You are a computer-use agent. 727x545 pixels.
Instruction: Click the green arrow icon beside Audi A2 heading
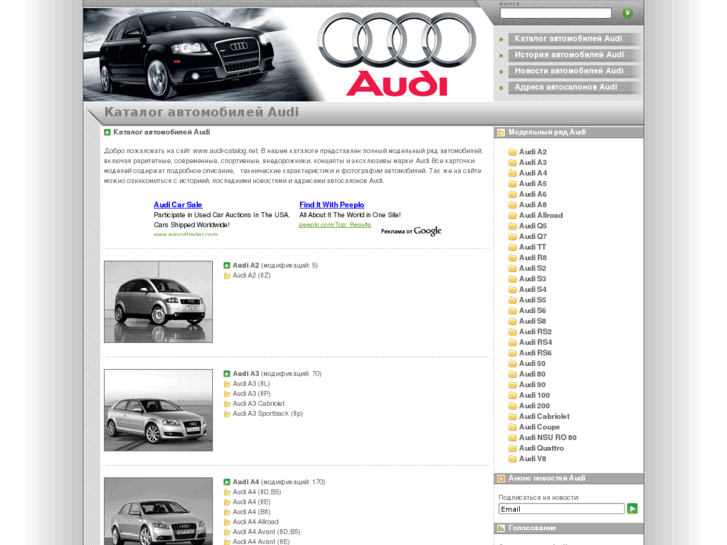click(x=227, y=266)
